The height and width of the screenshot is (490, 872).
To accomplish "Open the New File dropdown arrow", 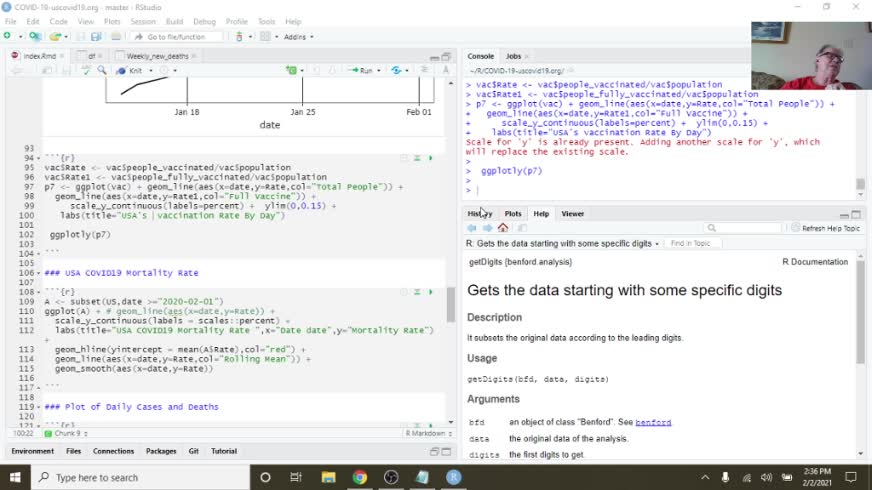I will (20, 37).
